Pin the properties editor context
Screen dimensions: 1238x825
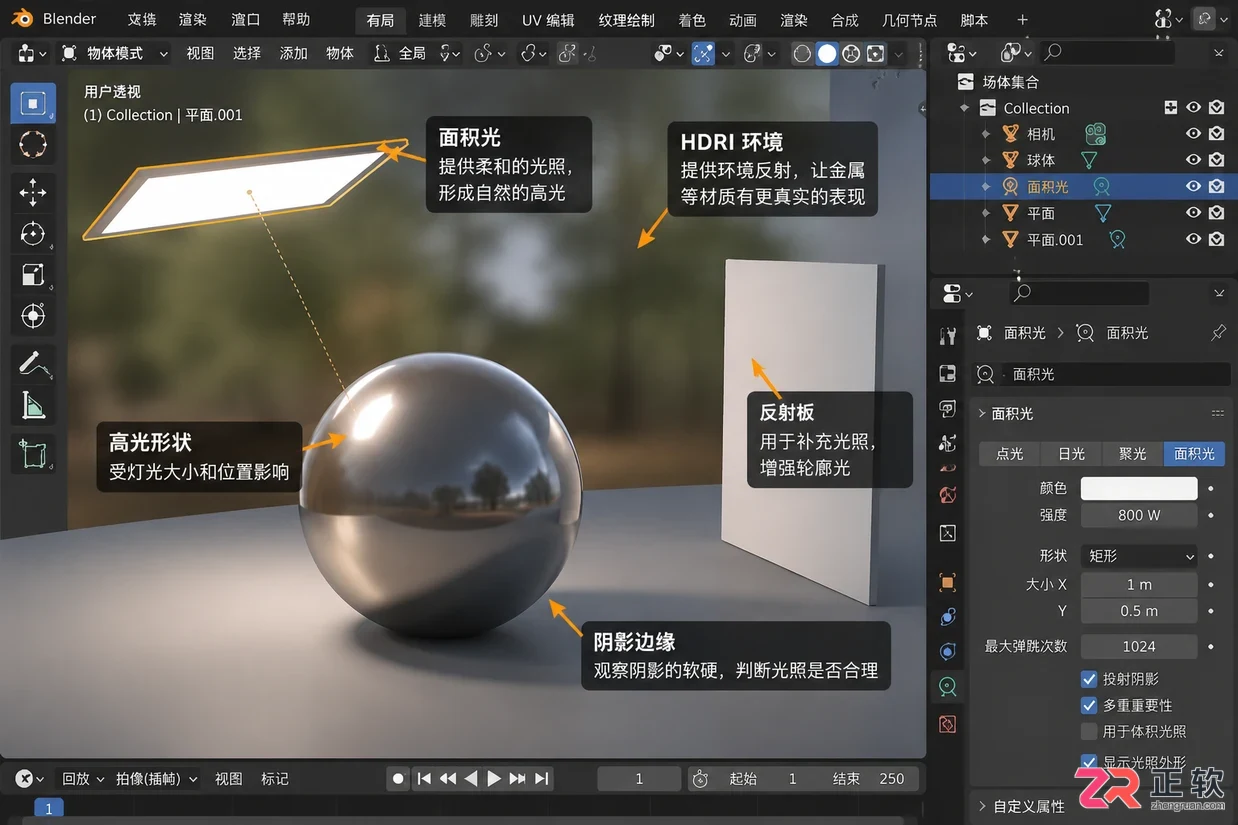point(1218,333)
